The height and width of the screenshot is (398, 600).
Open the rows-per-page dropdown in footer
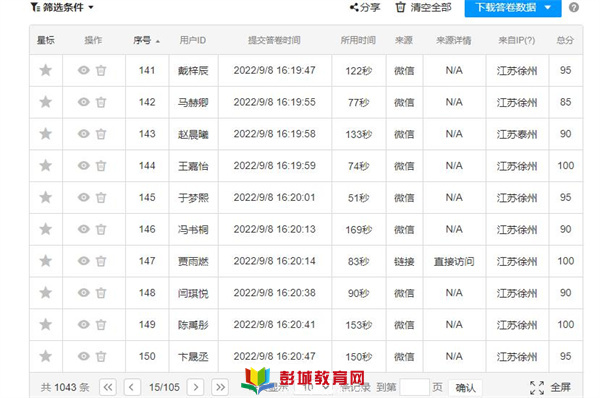314,388
